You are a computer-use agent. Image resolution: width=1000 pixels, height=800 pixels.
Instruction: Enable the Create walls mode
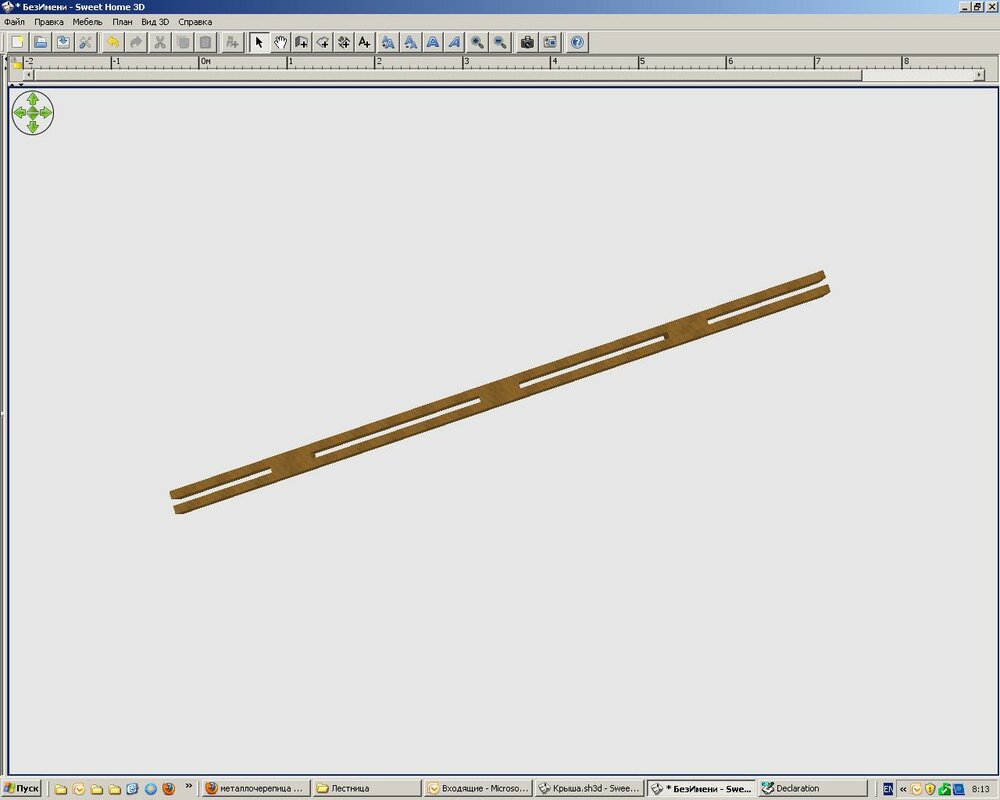301,42
